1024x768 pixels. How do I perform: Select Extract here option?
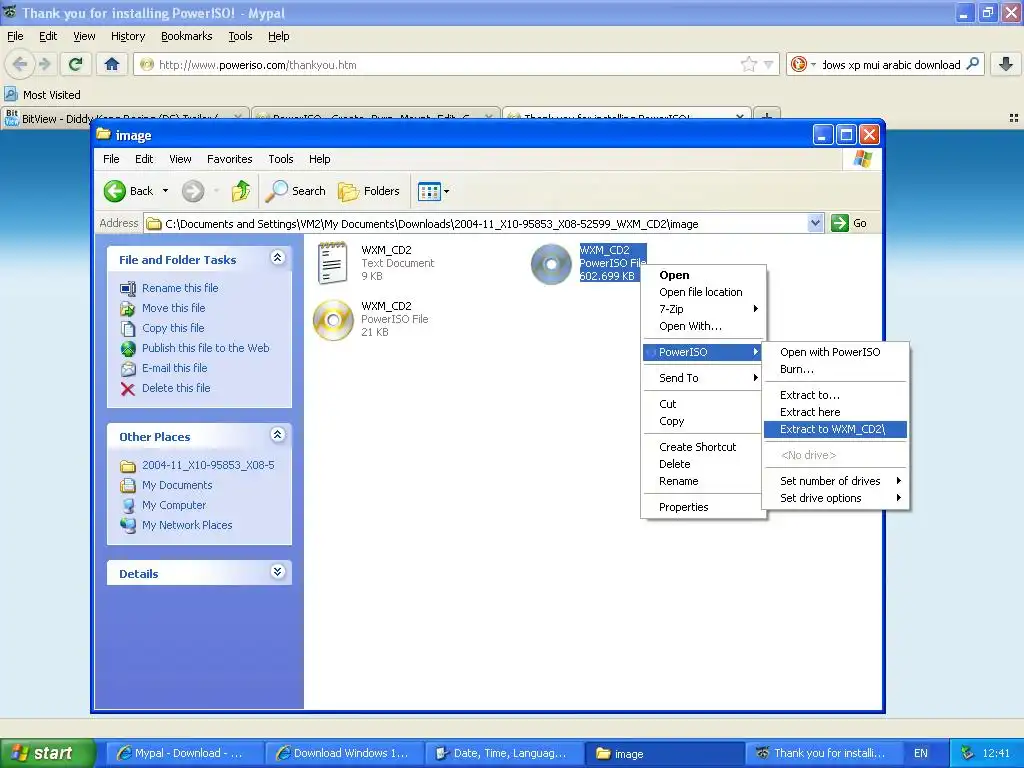pyautogui.click(x=835, y=412)
